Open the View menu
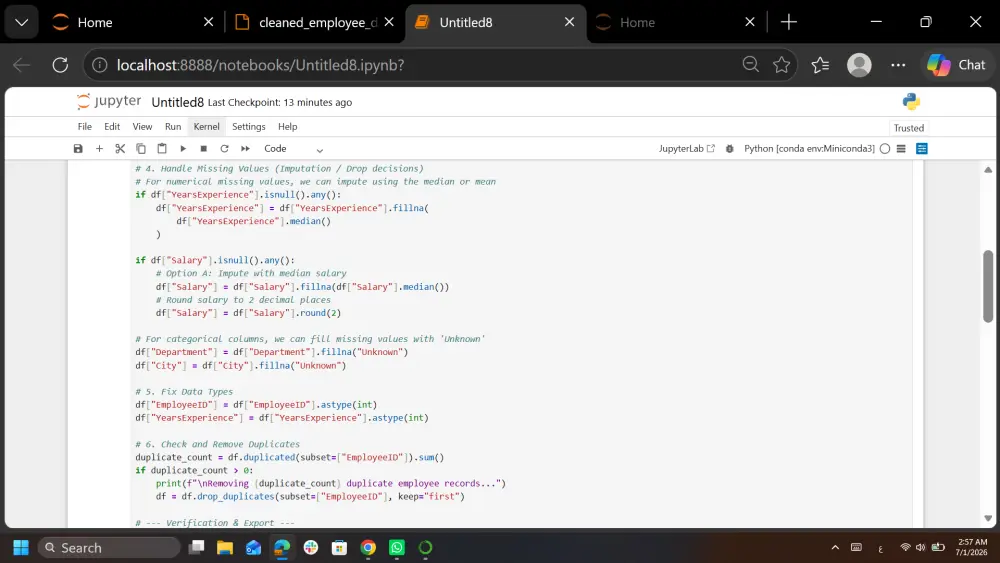 coord(142,126)
